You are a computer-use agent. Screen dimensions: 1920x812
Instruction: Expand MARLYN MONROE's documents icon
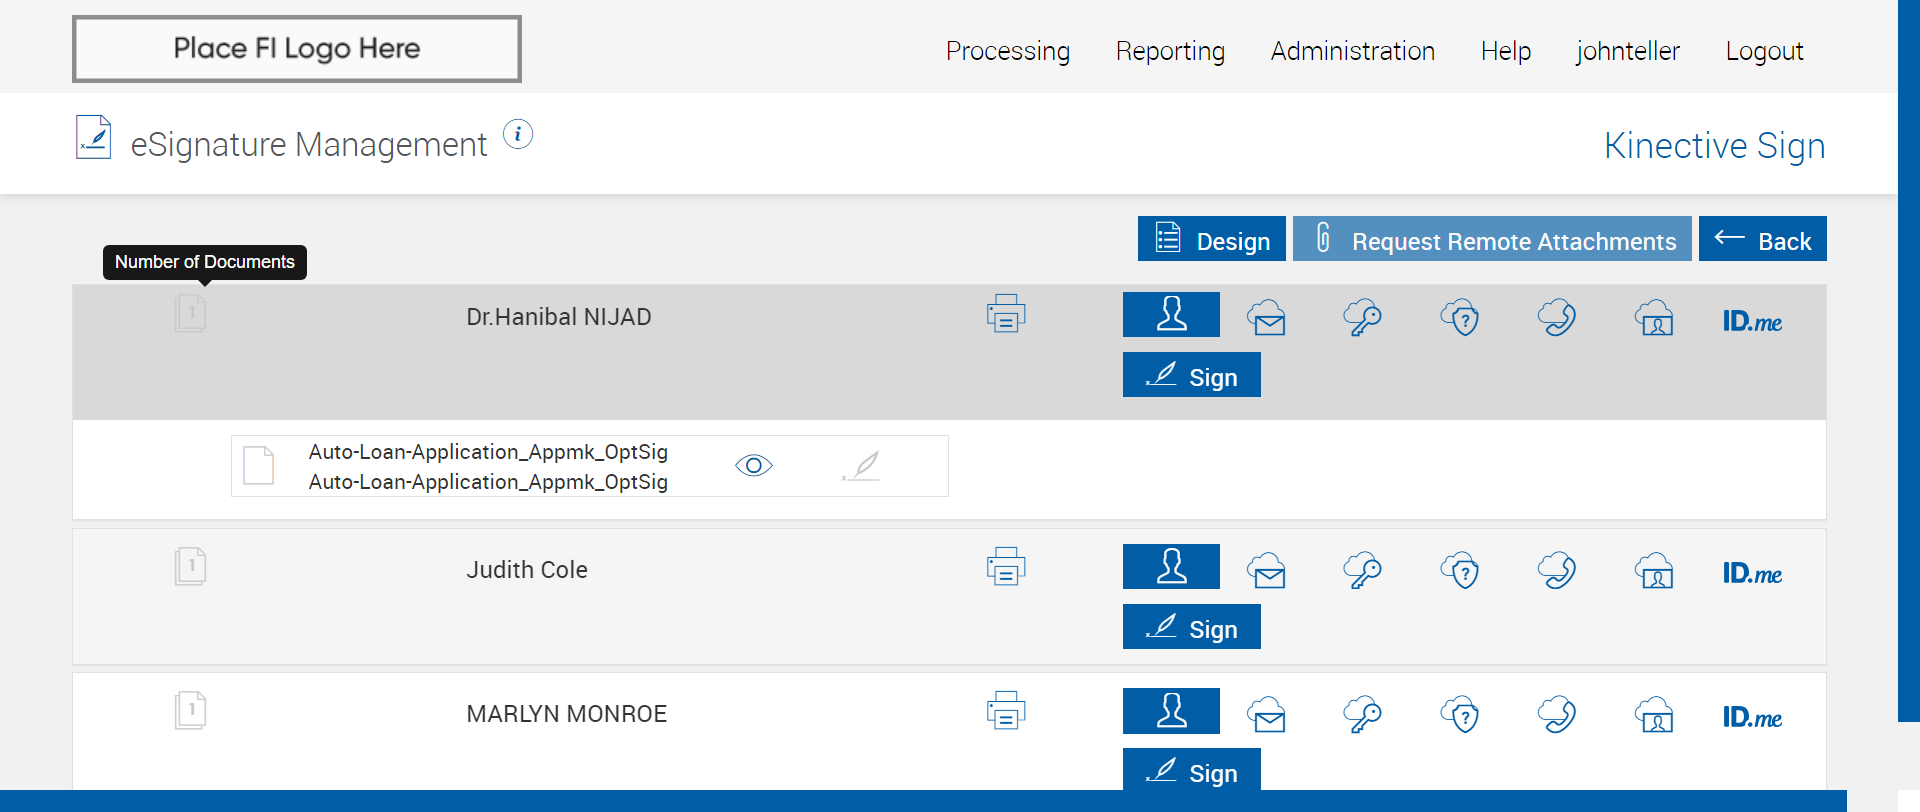(190, 711)
